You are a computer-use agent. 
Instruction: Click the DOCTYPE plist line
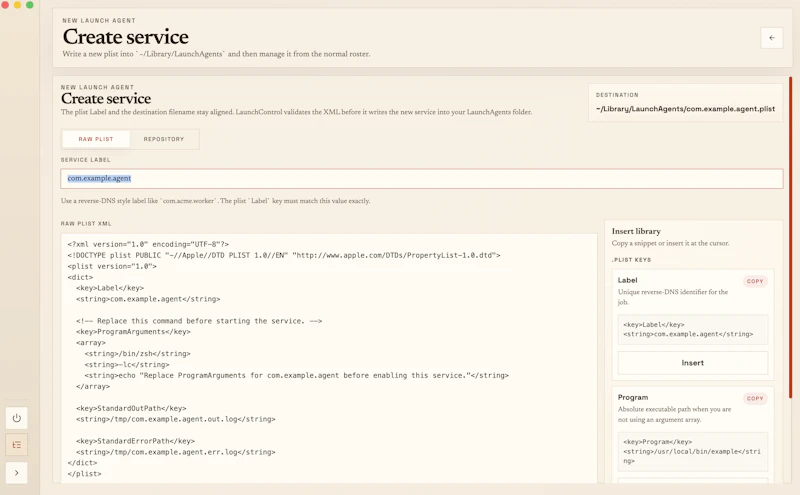284,255
